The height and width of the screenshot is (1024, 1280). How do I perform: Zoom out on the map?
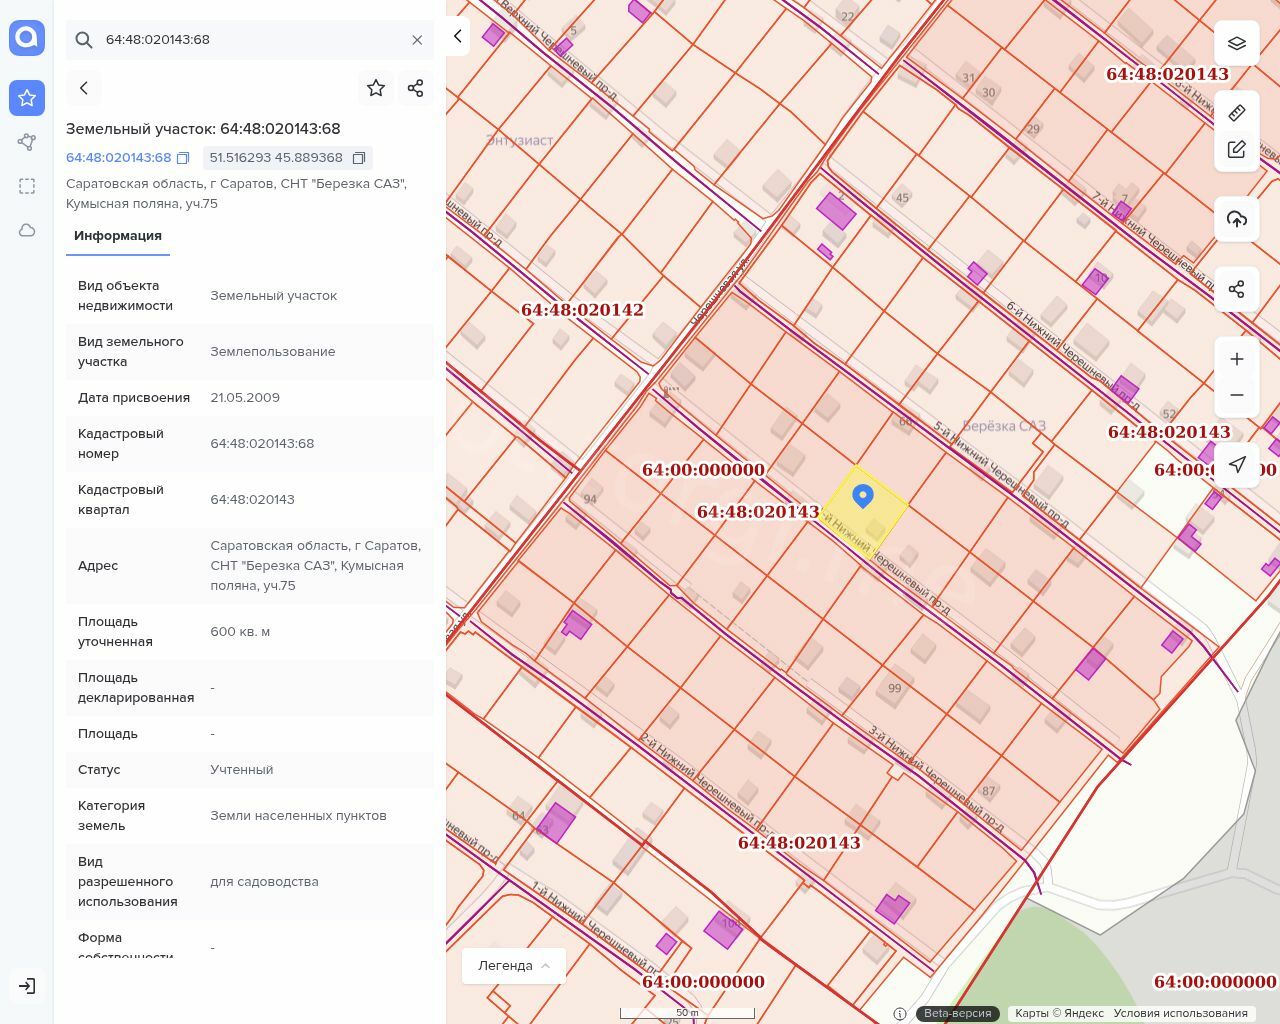click(x=1237, y=395)
